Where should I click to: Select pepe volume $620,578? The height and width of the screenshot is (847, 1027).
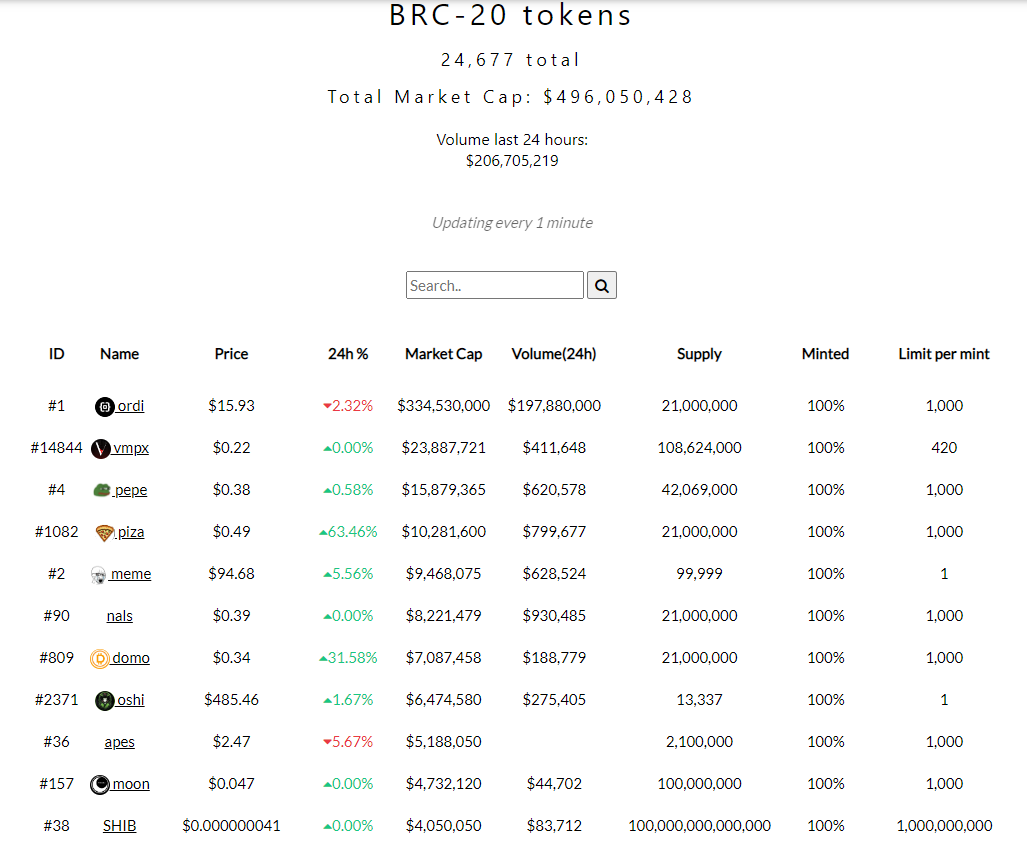click(554, 490)
